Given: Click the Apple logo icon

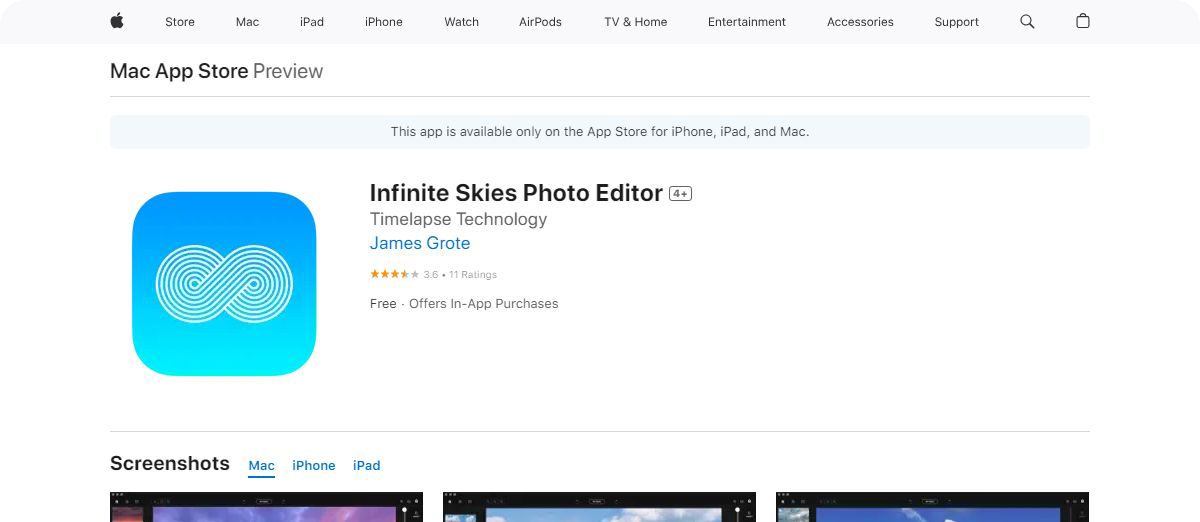Looking at the screenshot, I should [x=117, y=21].
